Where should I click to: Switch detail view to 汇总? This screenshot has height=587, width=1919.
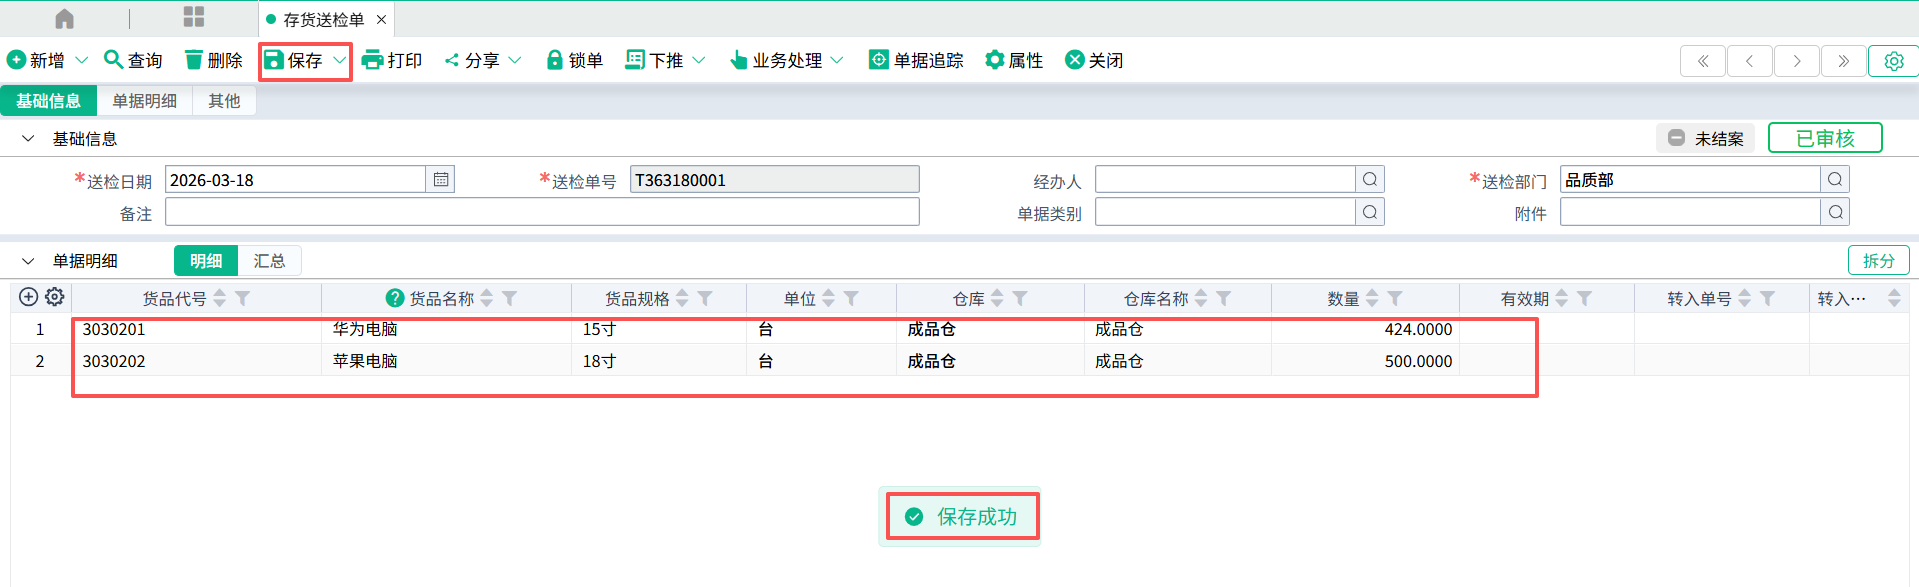point(269,261)
